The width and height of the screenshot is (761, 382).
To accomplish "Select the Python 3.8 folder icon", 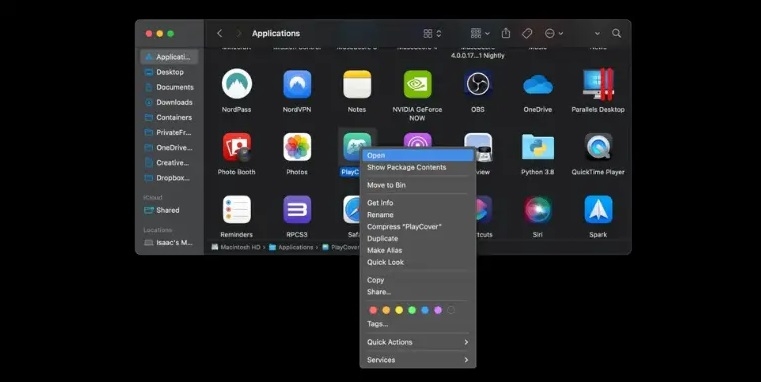I will (x=538, y=147).
